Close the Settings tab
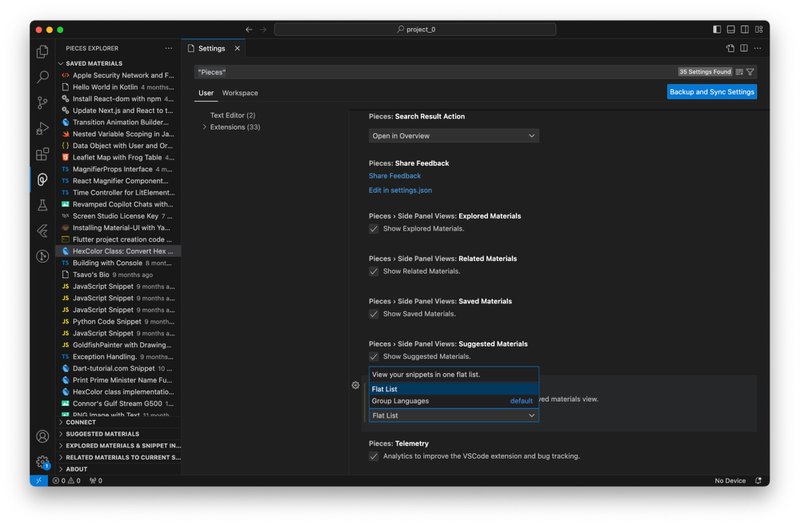 pos(237,48)
